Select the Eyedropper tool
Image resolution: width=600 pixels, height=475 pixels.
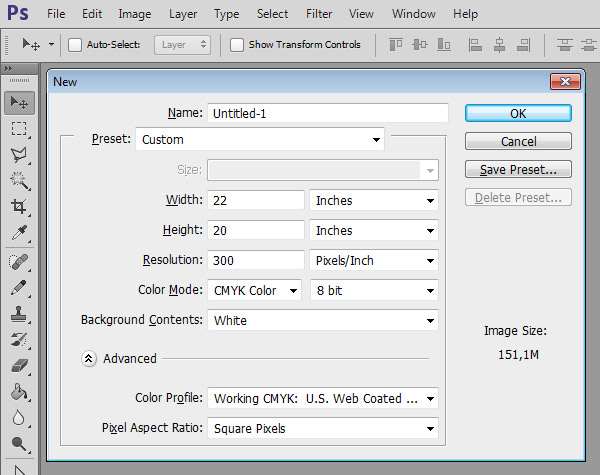pyautogui.click(x=19, y=233)
